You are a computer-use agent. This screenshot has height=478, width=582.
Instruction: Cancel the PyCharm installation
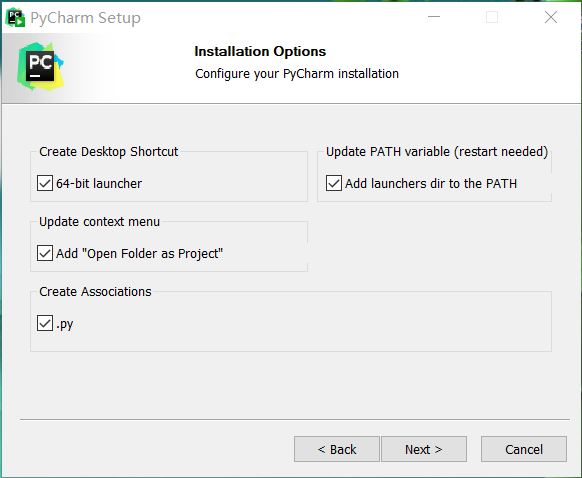pyautogui.click(x=524, y=449)
